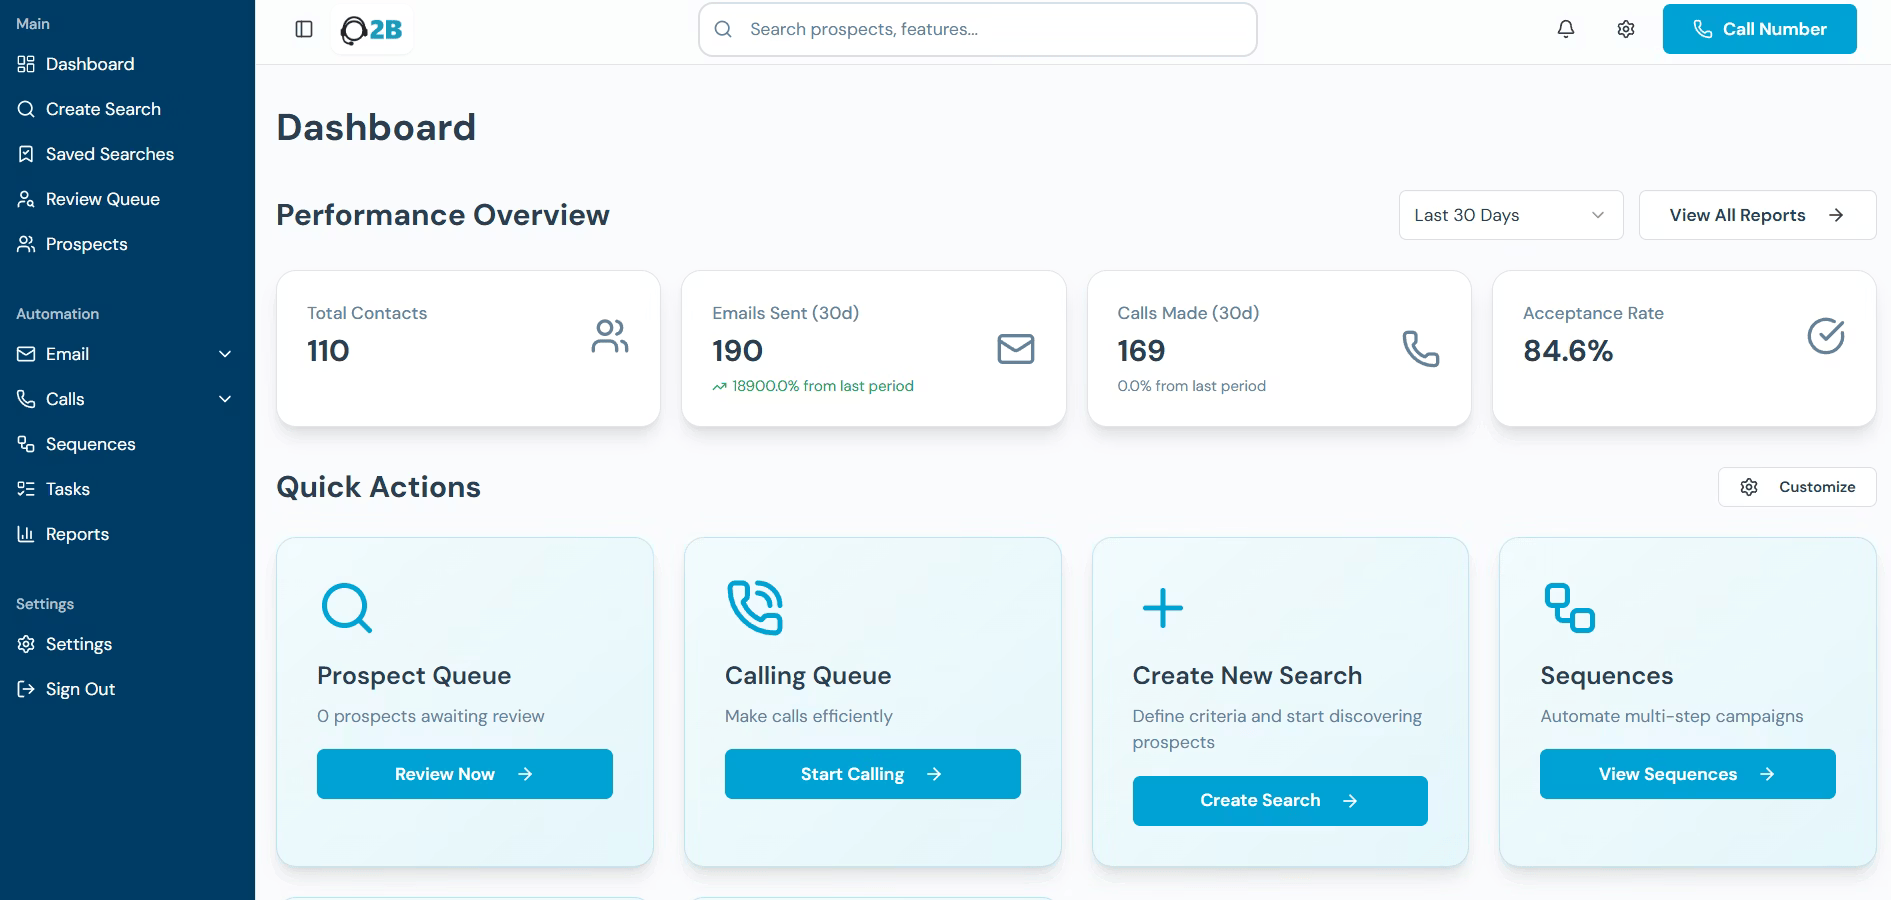
Task: Click the Prospect Queue magnifier icon
Action: pos(346,607)
